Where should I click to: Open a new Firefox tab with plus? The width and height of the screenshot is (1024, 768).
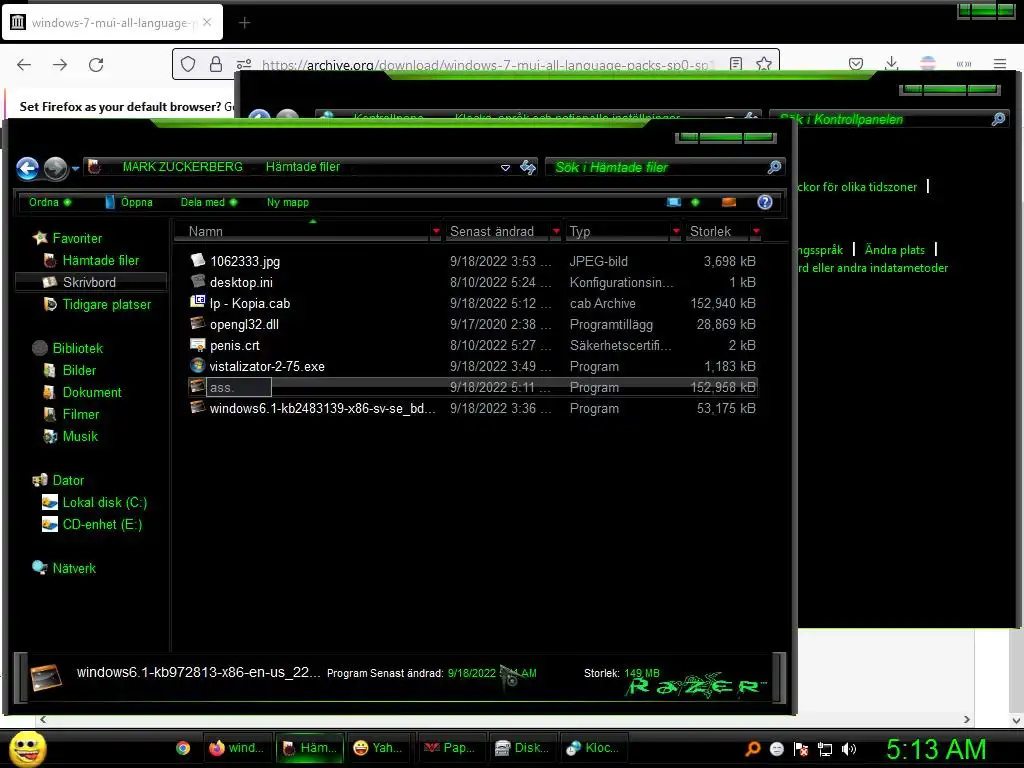point(244,23)
